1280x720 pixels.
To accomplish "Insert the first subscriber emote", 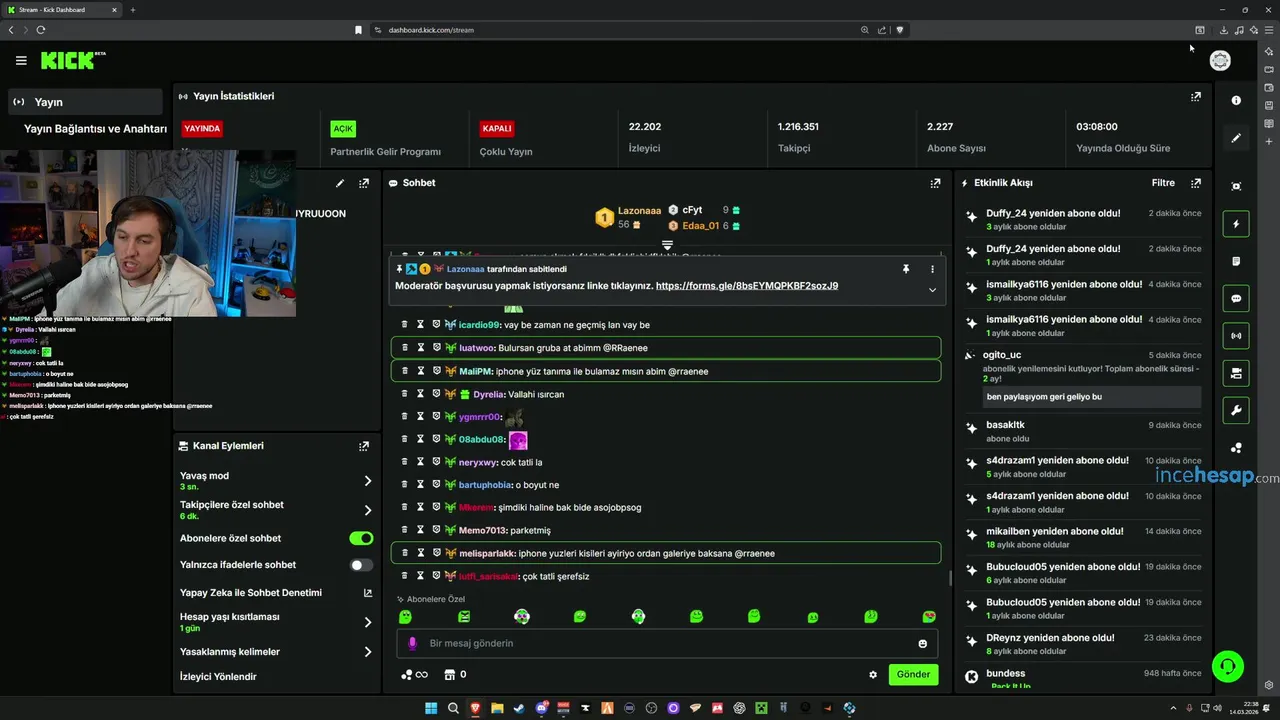I will tap(405, 617).
